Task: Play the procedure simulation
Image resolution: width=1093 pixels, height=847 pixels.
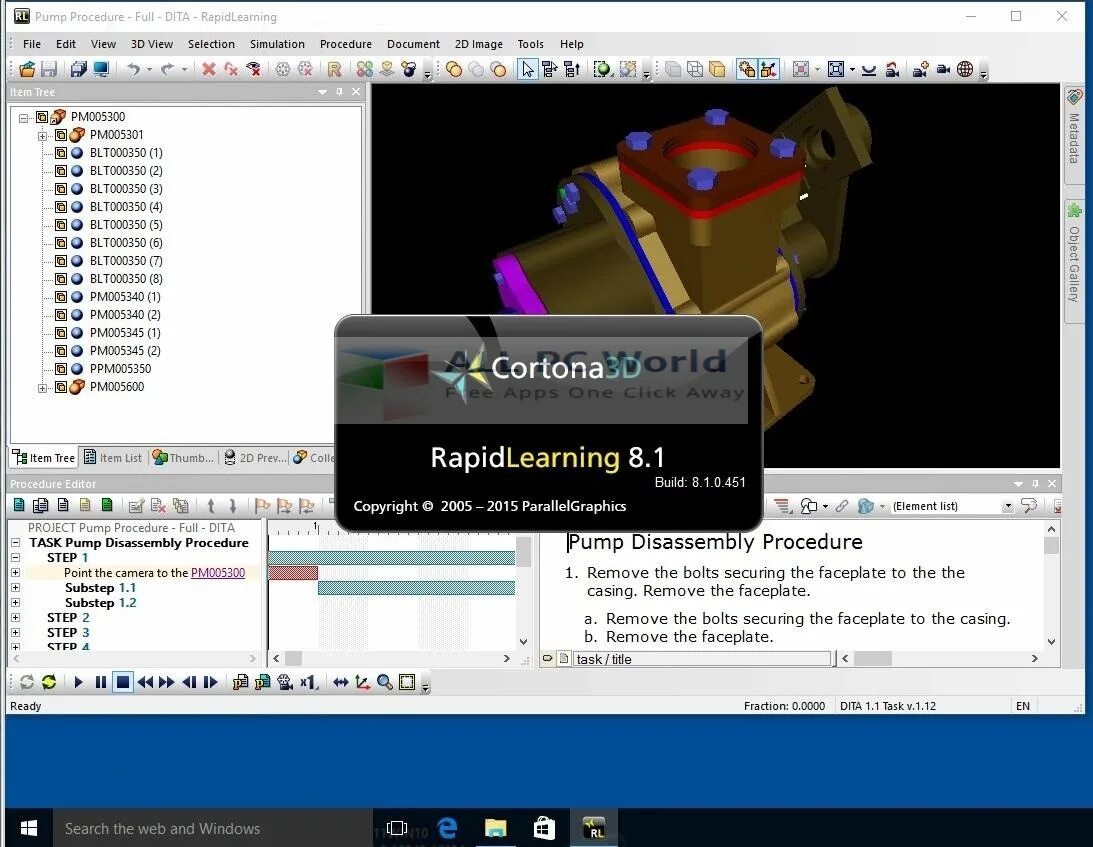Action: 78,682
